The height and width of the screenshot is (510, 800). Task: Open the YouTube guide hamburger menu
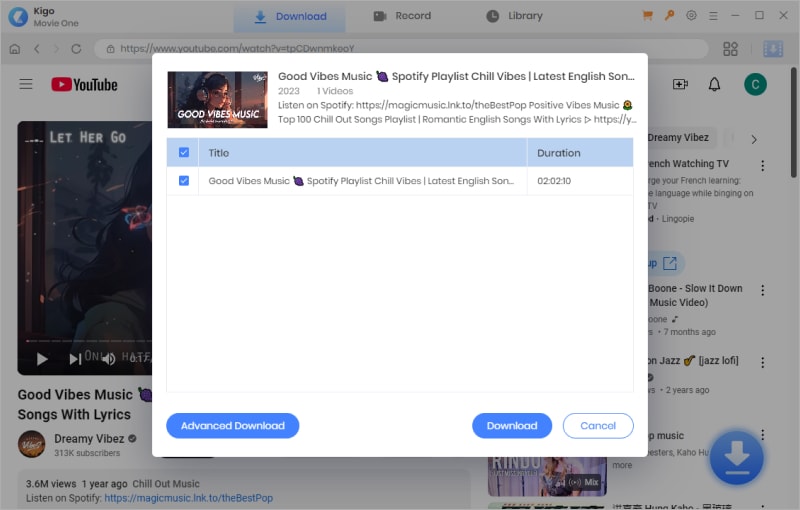26,84
